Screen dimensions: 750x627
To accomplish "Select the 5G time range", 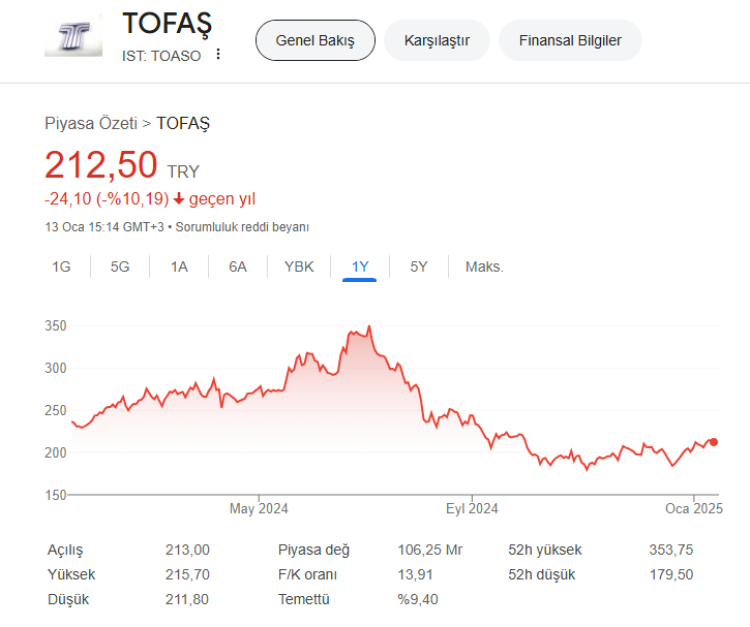I will [x=120, y=267].
